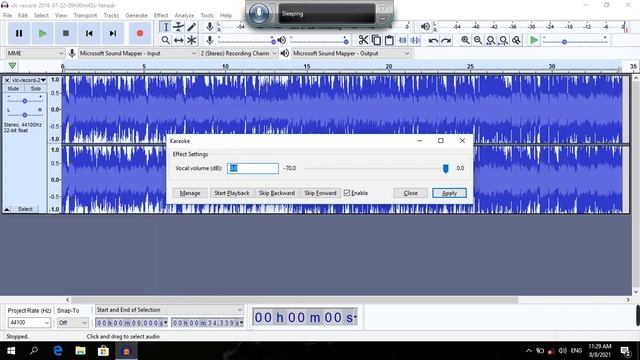This screenshot has height=360, width=640.
Task: Click Fit project to width icon
Action: point(504,40)
